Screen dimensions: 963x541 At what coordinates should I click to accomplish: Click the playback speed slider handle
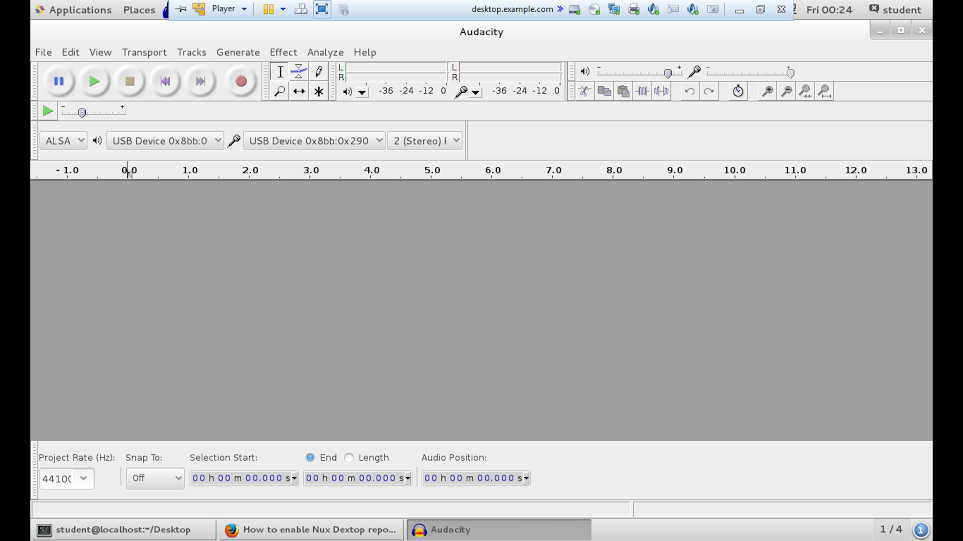[82, 112]
